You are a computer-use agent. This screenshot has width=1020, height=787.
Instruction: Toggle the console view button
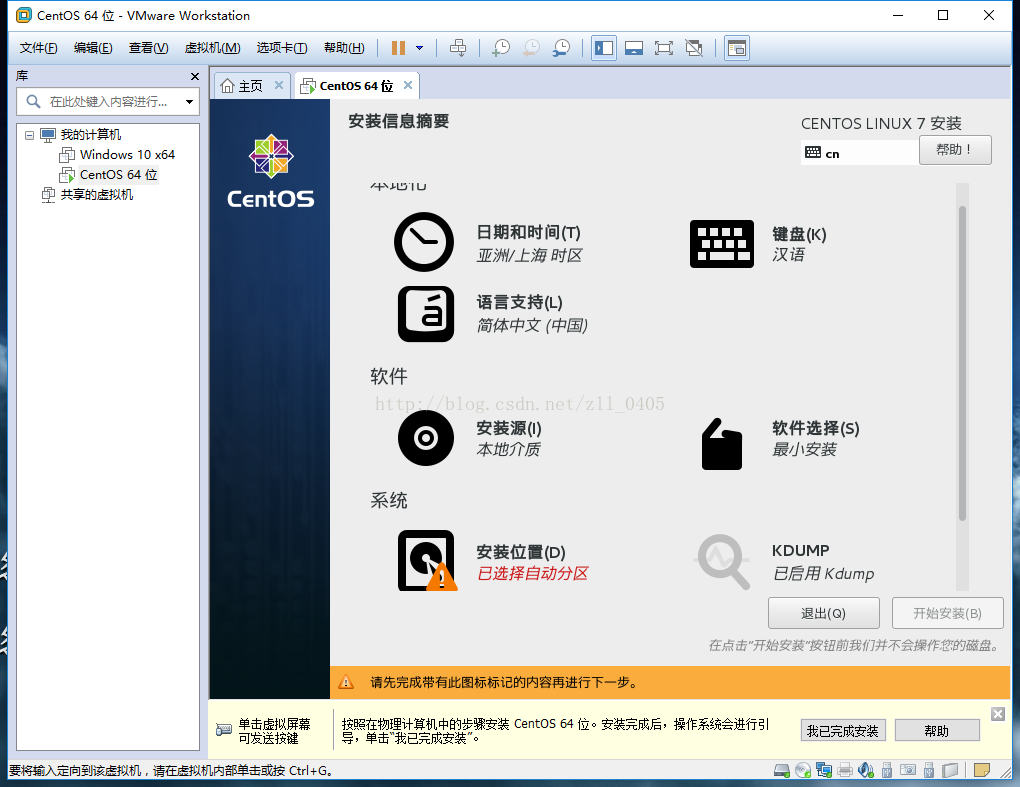[737, 48]
